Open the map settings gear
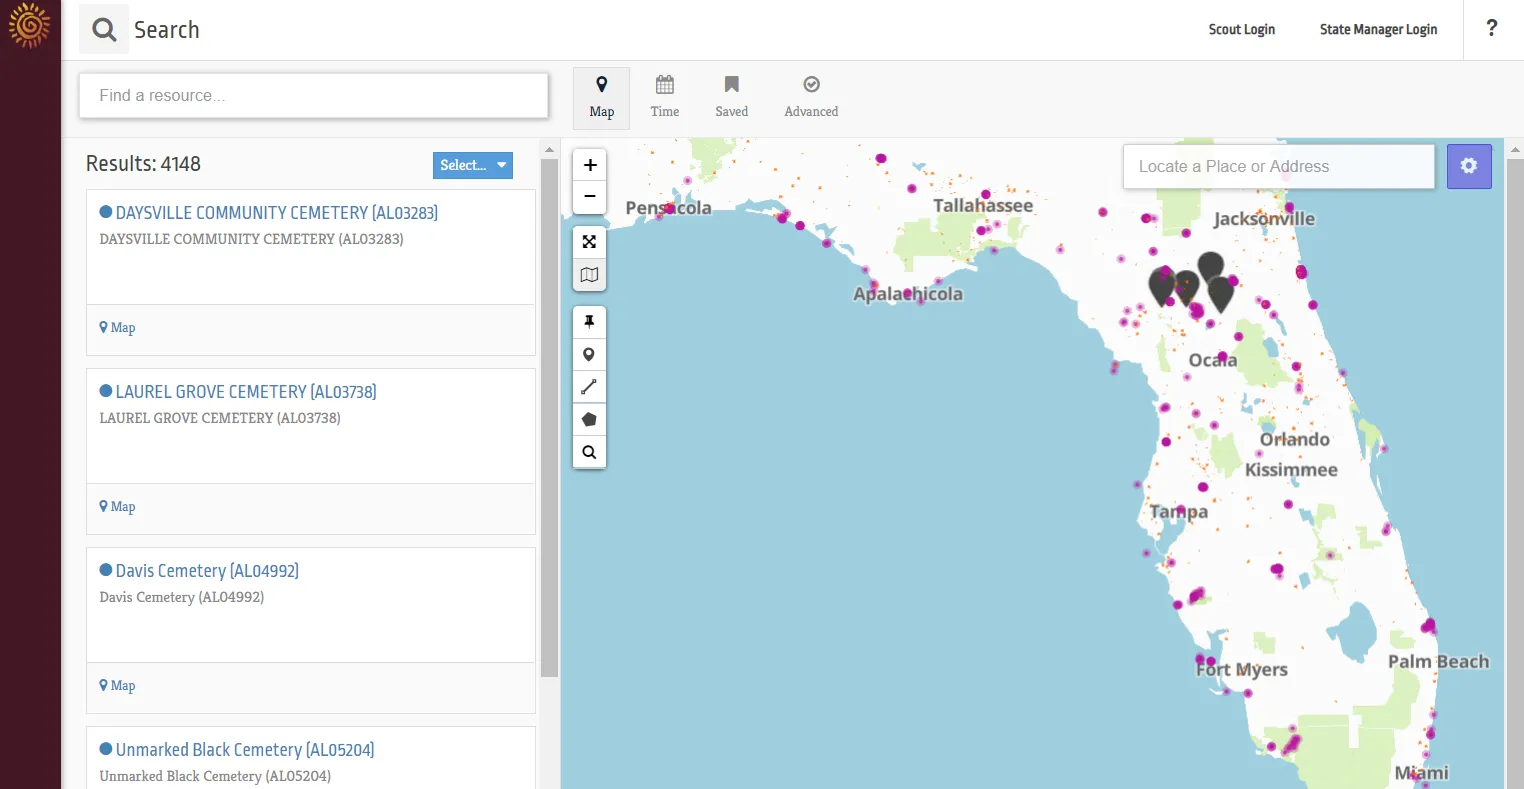The image size is (1524, 789). (x=1469, y=165)
